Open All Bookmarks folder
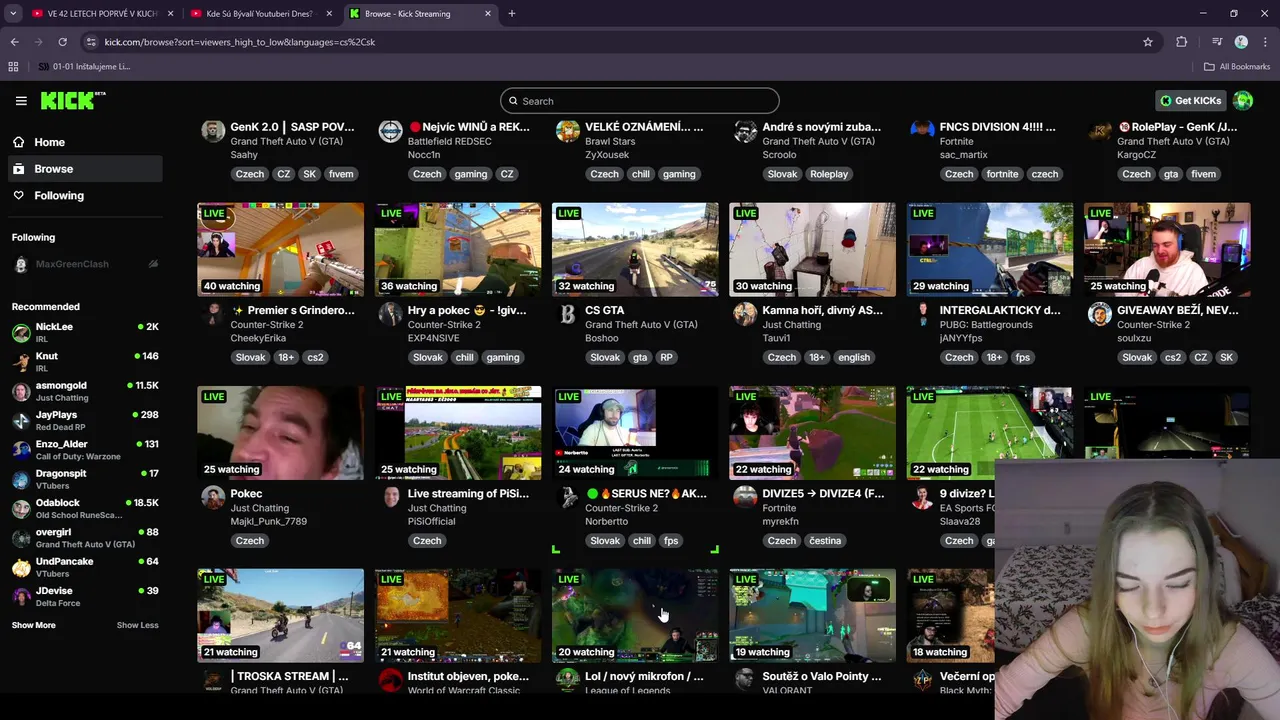The image size is (1280, 720). click(1237, 67)
